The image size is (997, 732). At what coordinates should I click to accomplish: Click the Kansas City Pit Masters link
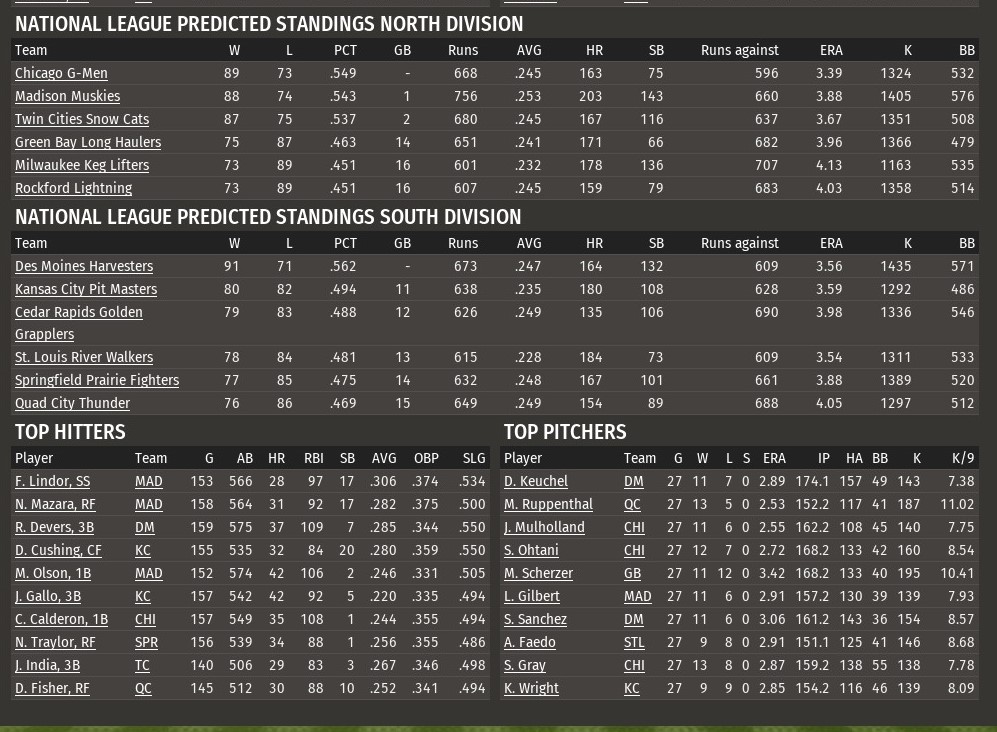pos(86,289)
